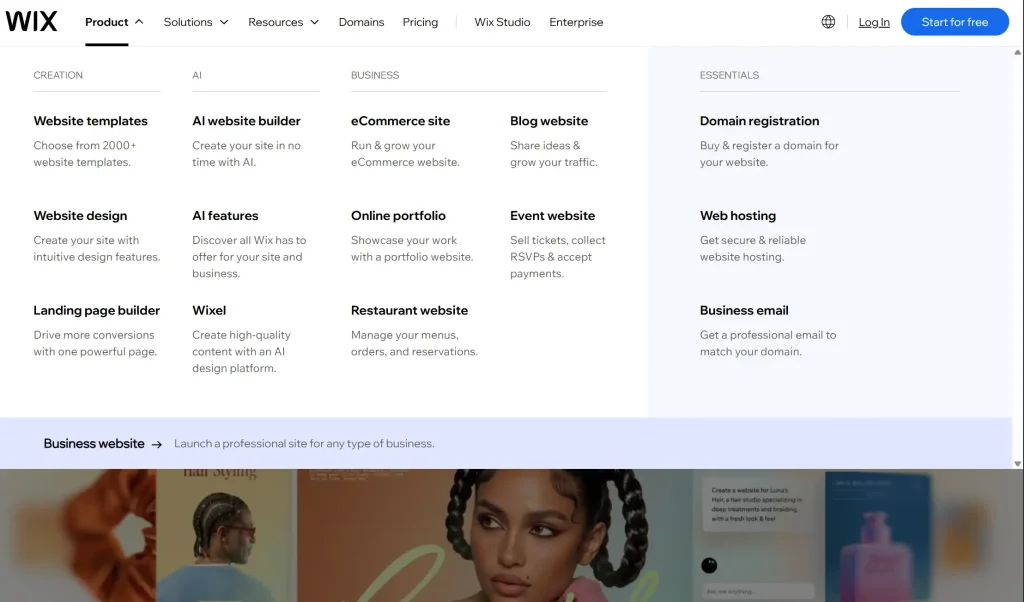Image resolution: width=1024 pixels, height=602 pixels.
Task: Click 'Manage your menus, orders, and reservations.'
Action: click(414, 343)
